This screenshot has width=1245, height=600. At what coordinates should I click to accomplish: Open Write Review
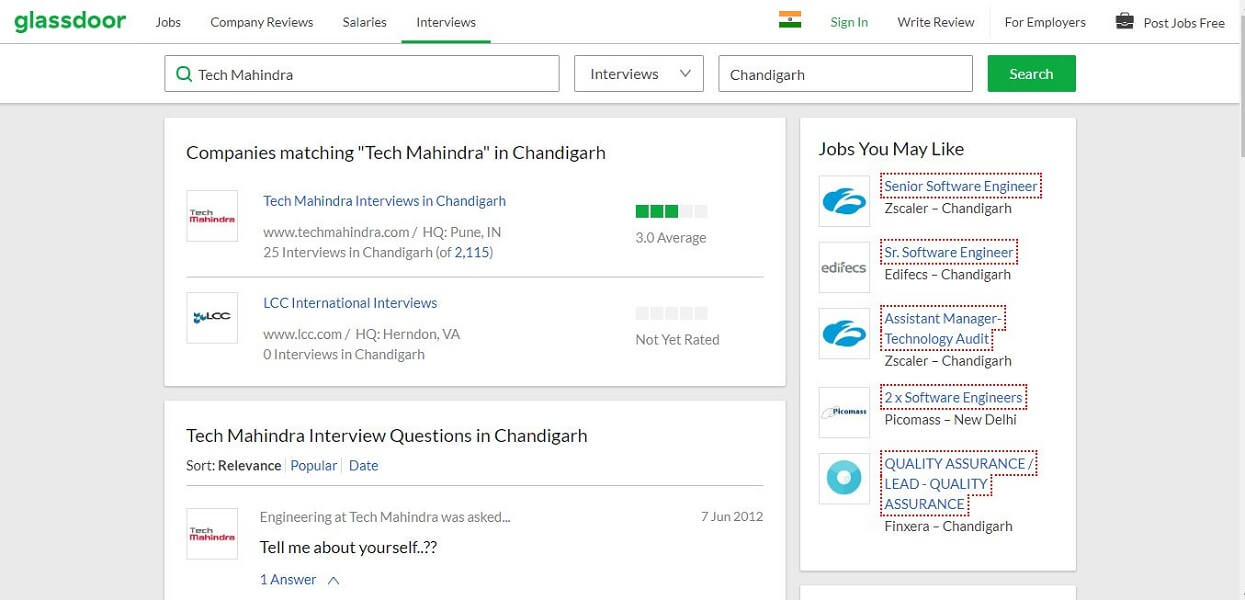[x=936, y=22]
